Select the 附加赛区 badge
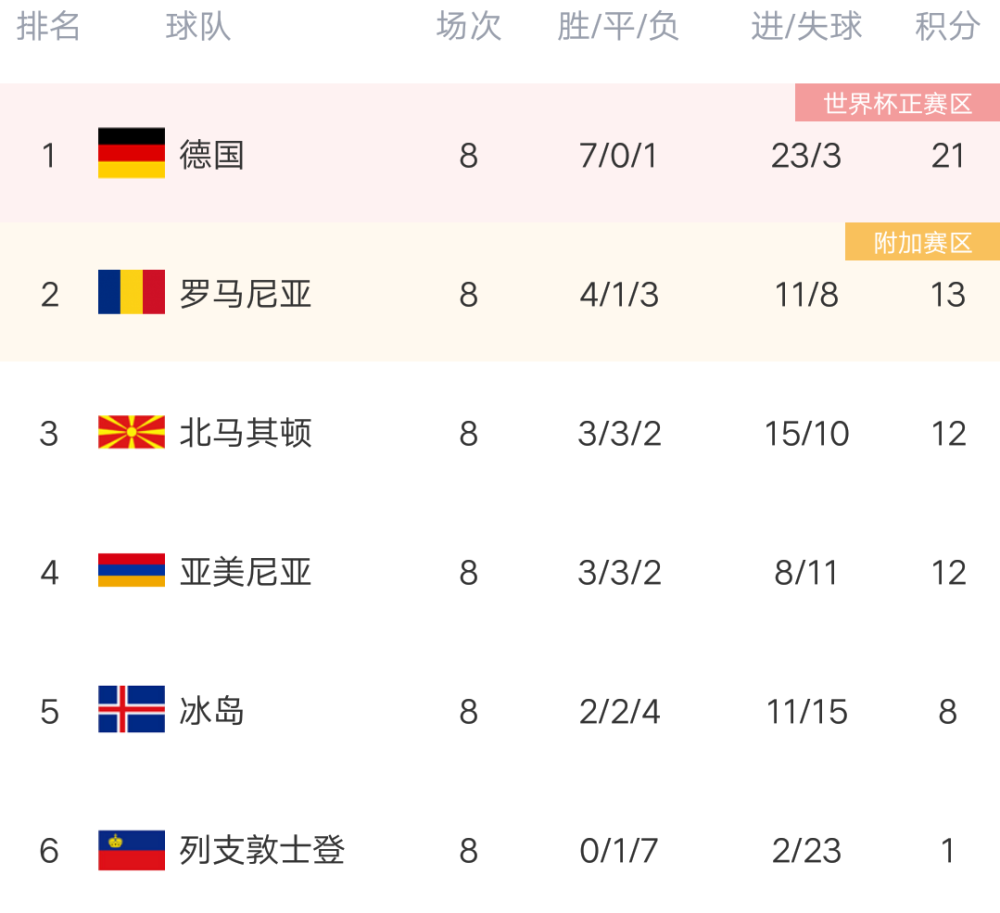The width and height of the screenshot is (1000, 913). coord(922,242)
